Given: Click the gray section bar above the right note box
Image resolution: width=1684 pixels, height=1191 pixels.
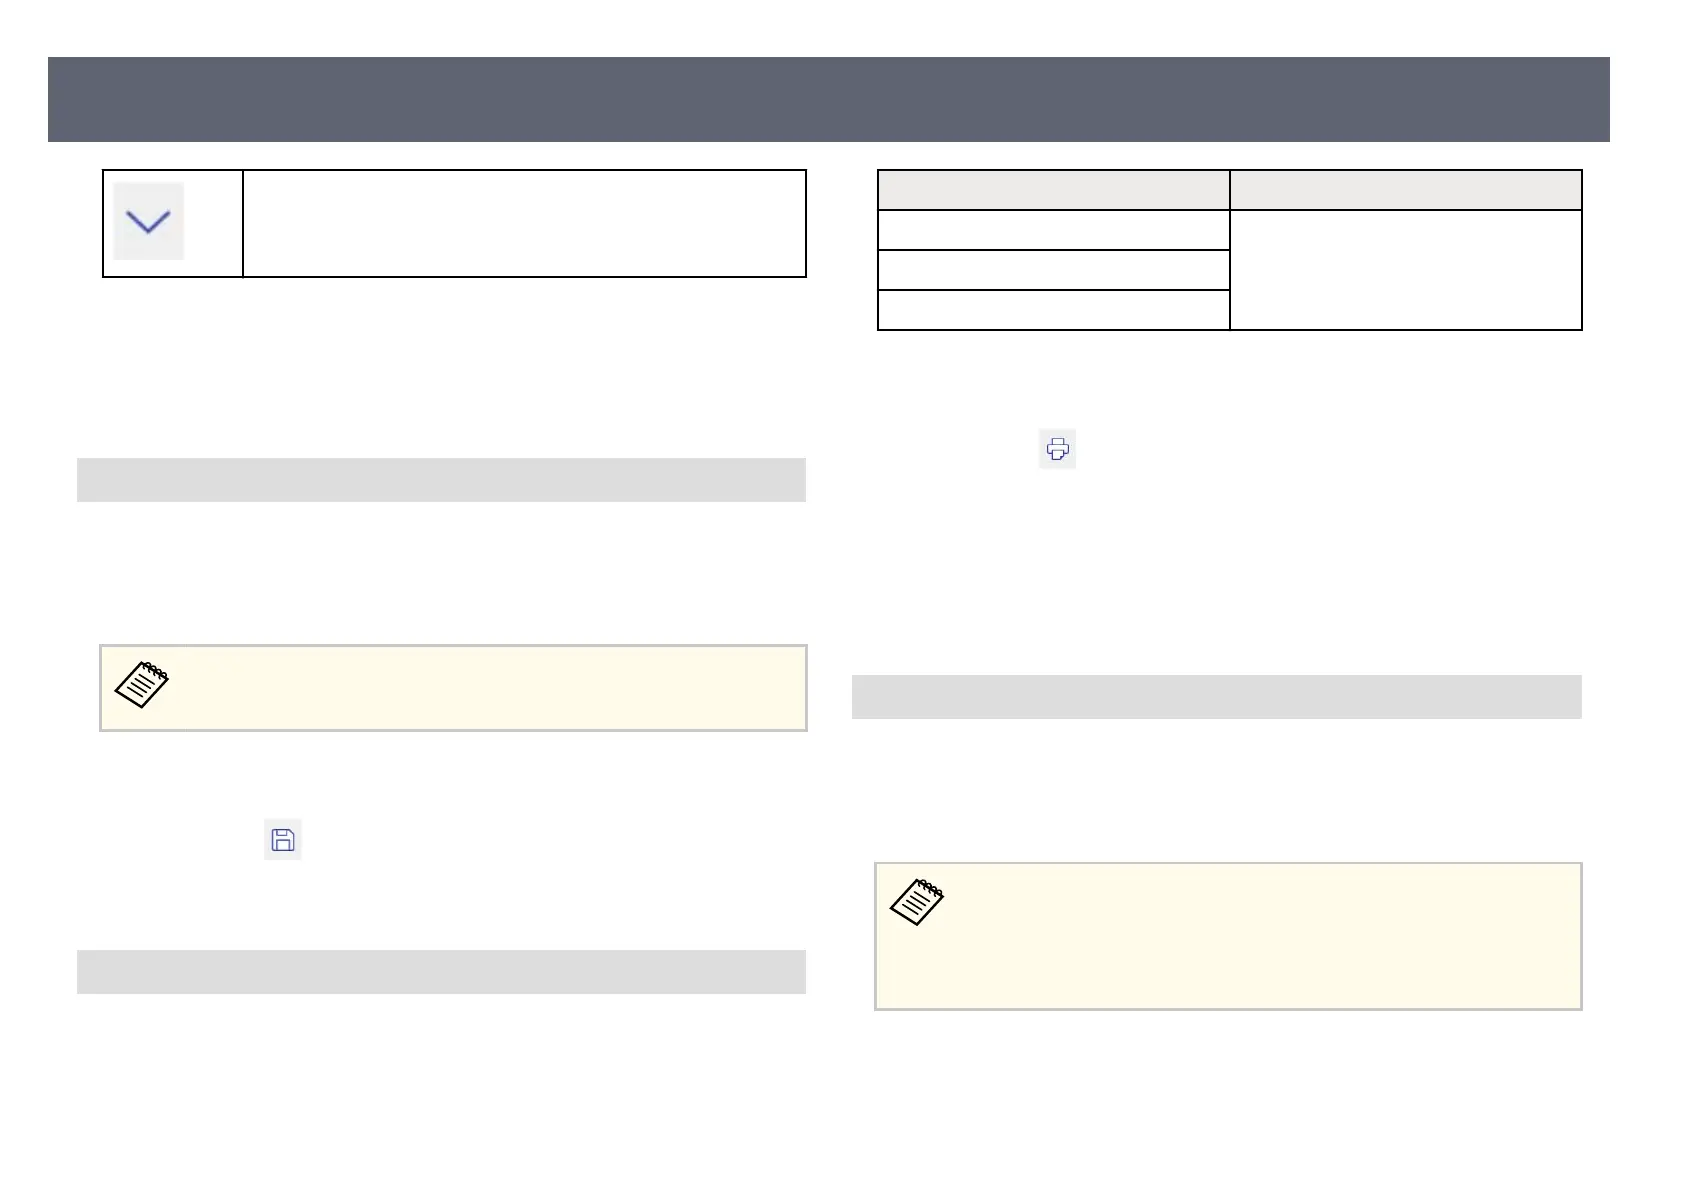Looking at the screenshot, I should coord(1216,697).
